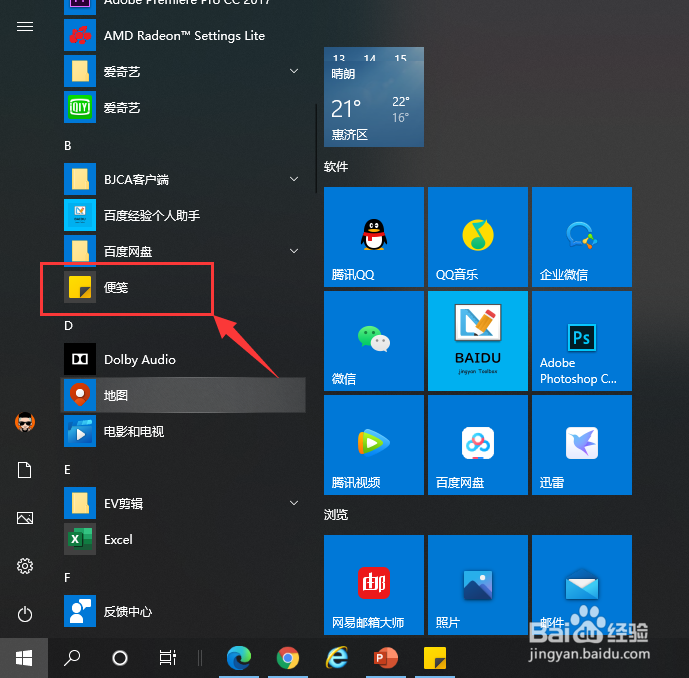The width and height of the screenshot is (689, 678).
Task: Switch to Google Chrome on taskbar
Action: tap(288, 658)
